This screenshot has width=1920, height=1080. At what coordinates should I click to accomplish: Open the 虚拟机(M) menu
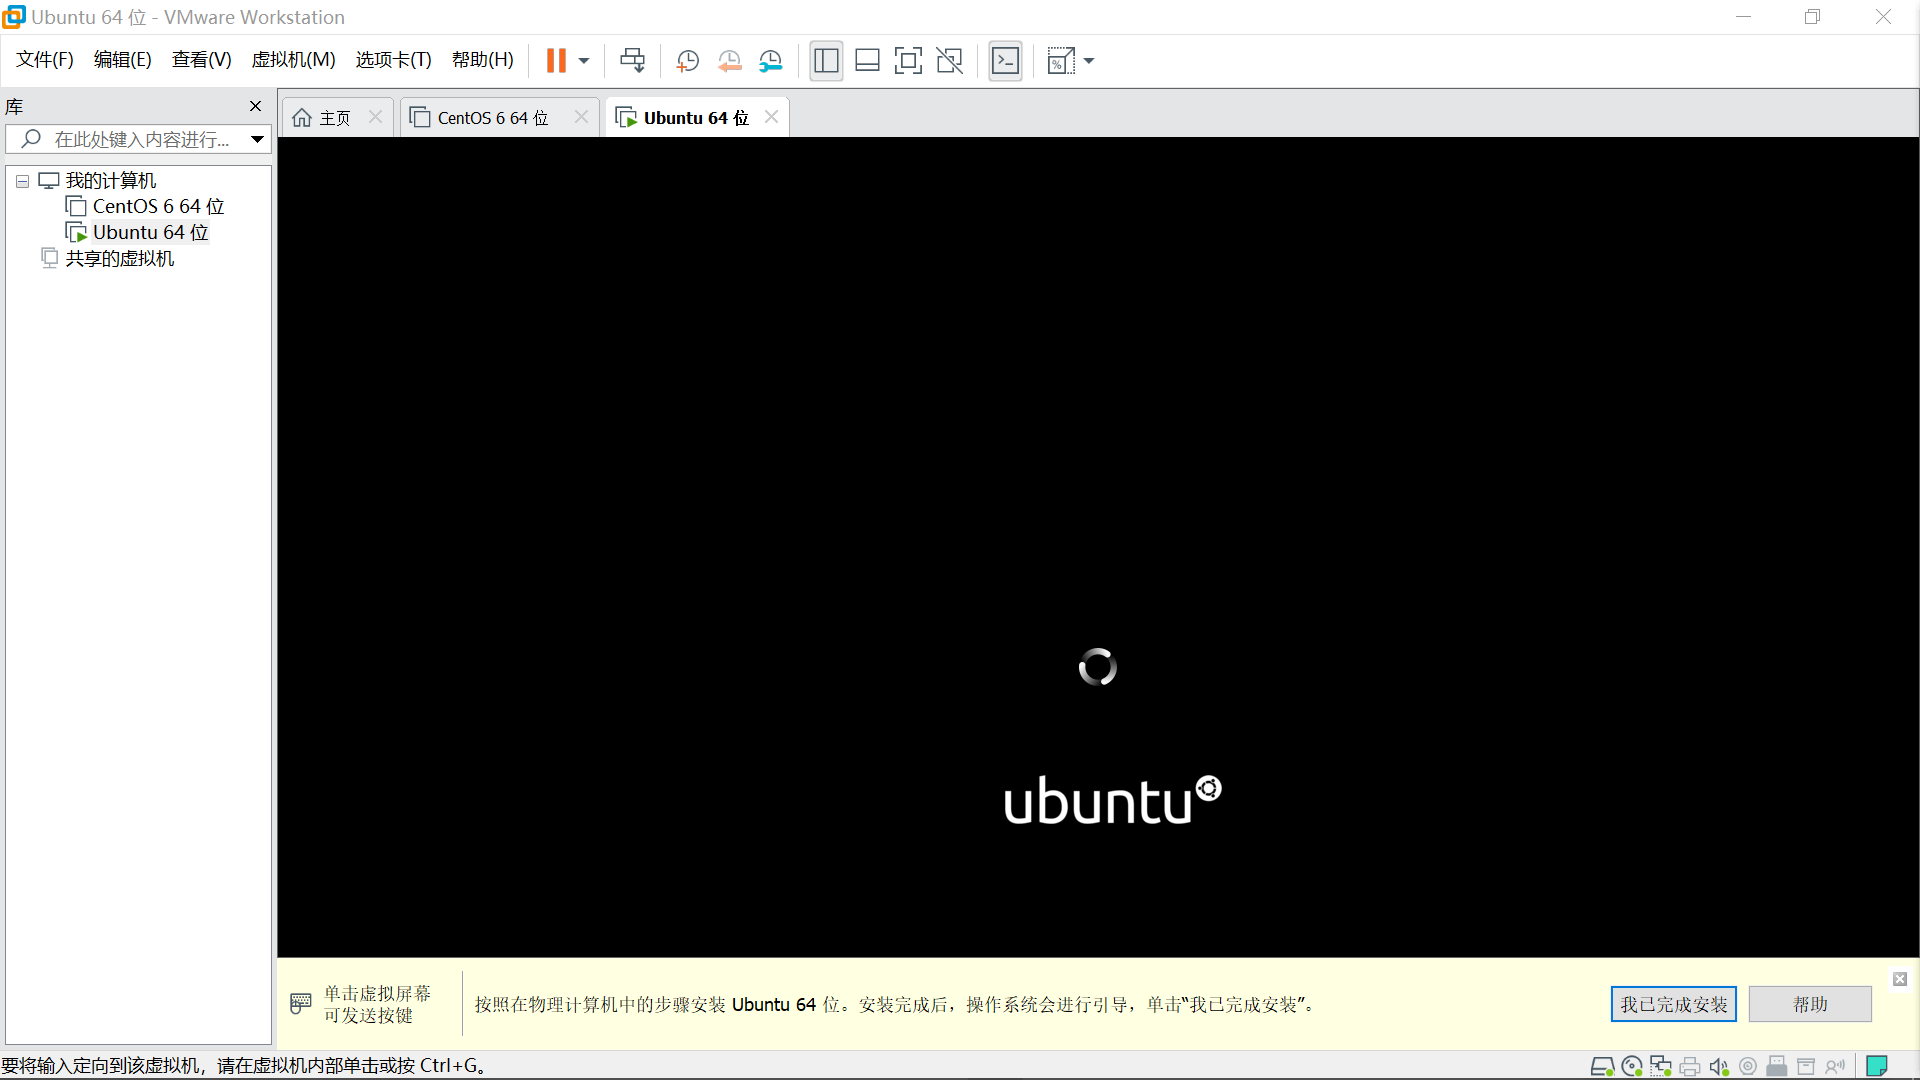tap(293, 60)
